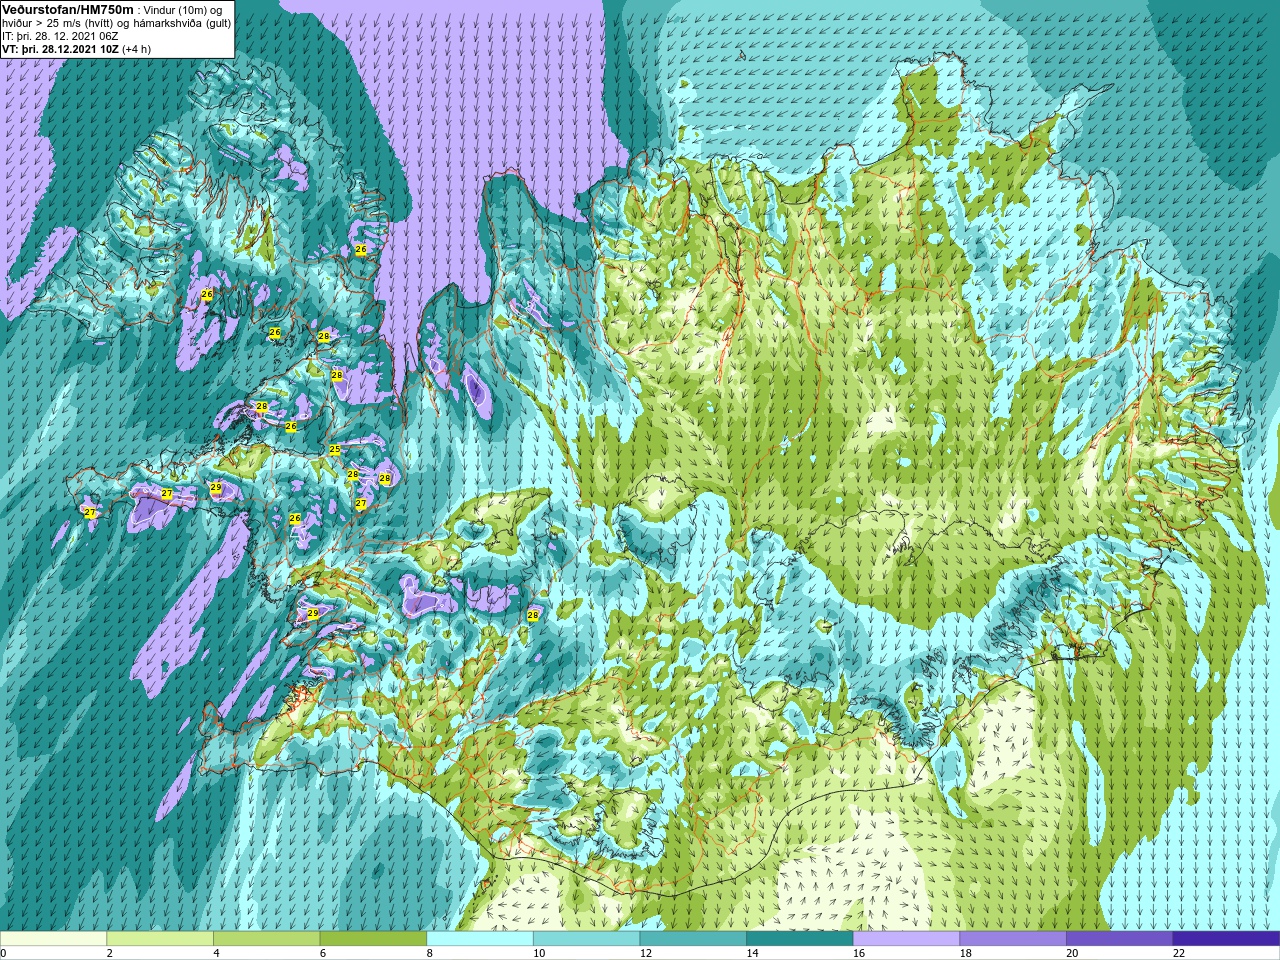Image resolution: width=1280 pixels, height=960 pixels.
Task: Click the 2–4 m/s light green legend swatch
Action: pos(160,939)
